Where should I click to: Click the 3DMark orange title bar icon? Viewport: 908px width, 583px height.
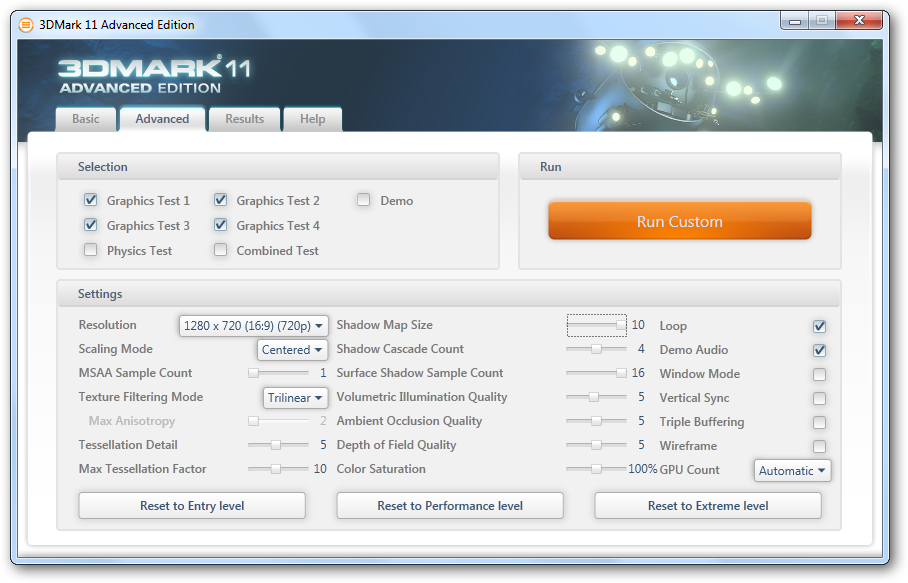[x=26, y=25]
